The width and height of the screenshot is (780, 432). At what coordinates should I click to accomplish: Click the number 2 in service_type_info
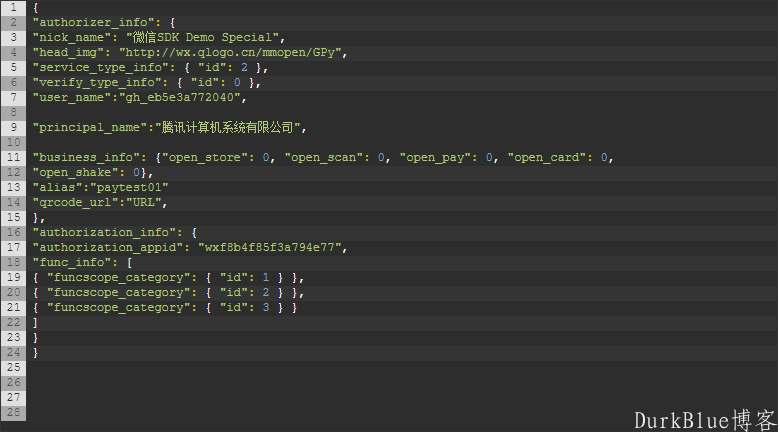coord(244,67)
